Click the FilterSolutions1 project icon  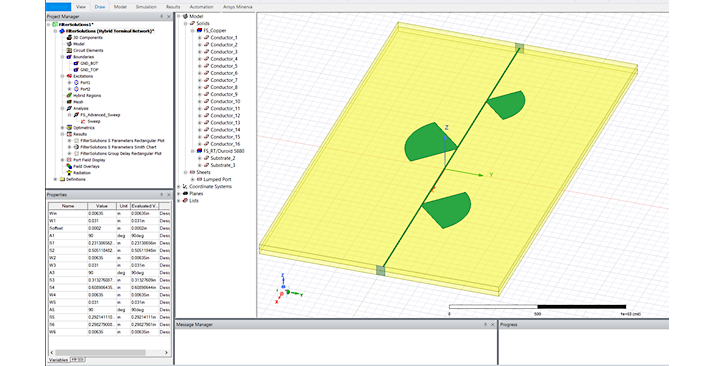pyautogui.click(x=55, y=25)
